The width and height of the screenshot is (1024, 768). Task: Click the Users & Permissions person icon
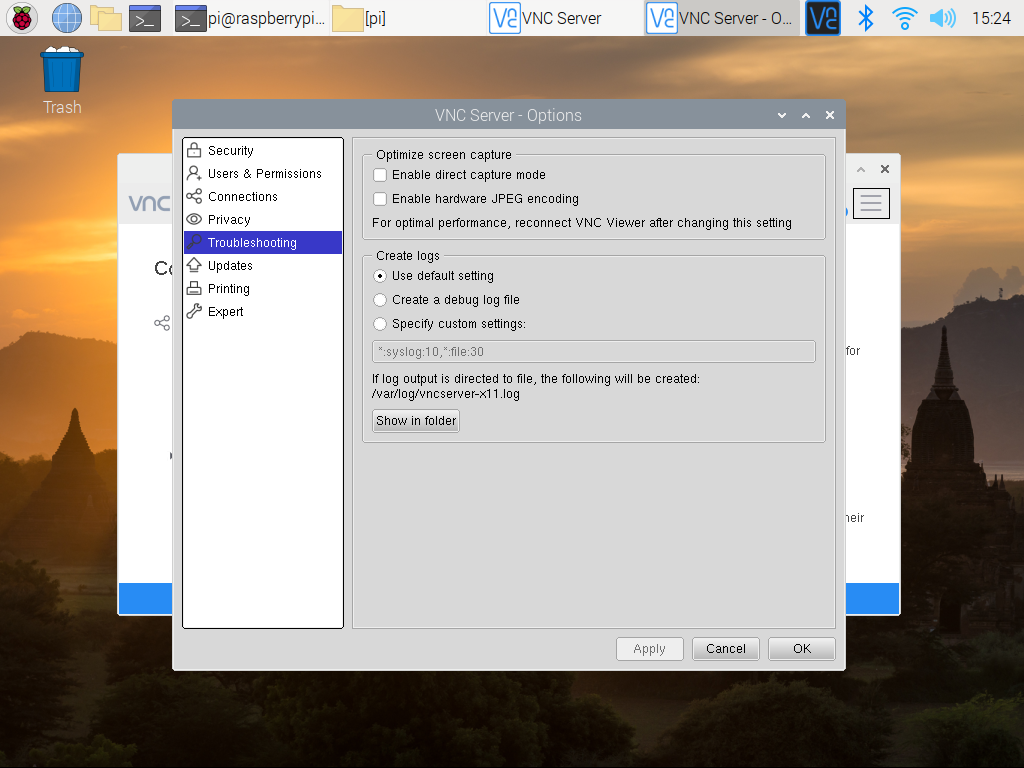tap(194, 173)
